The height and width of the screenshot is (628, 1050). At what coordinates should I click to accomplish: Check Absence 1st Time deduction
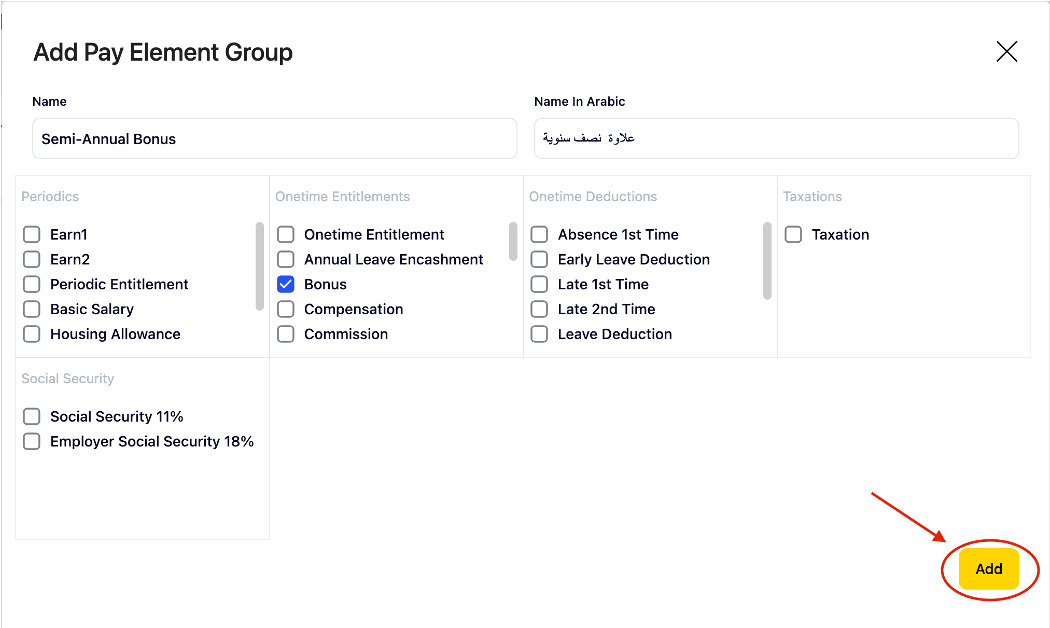[x=540, y=235]
